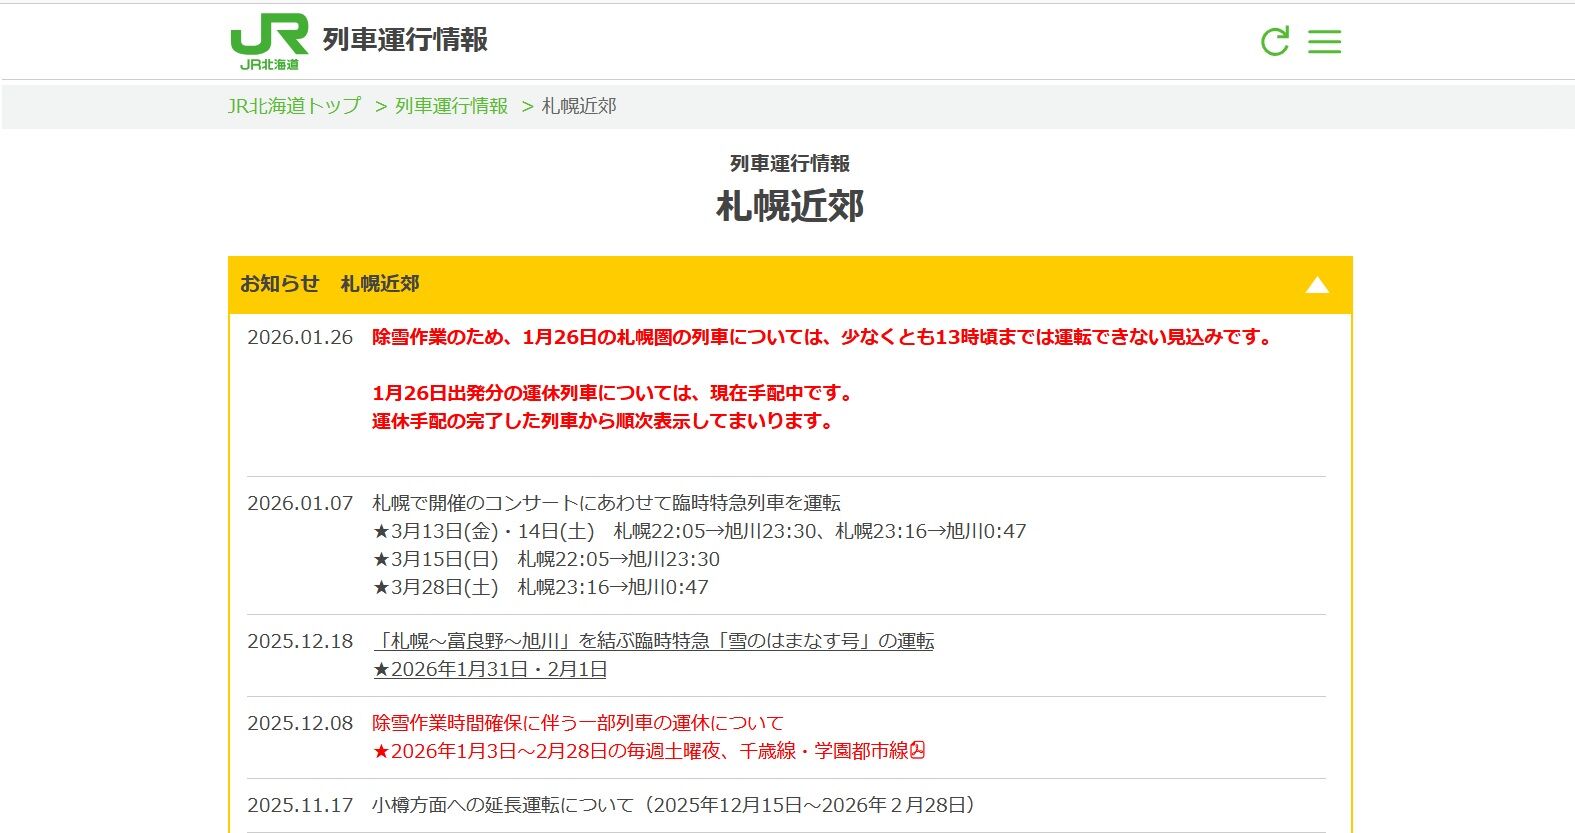
Task: Reload the page with the green refresh icon
Action: tap(1275, 41)
